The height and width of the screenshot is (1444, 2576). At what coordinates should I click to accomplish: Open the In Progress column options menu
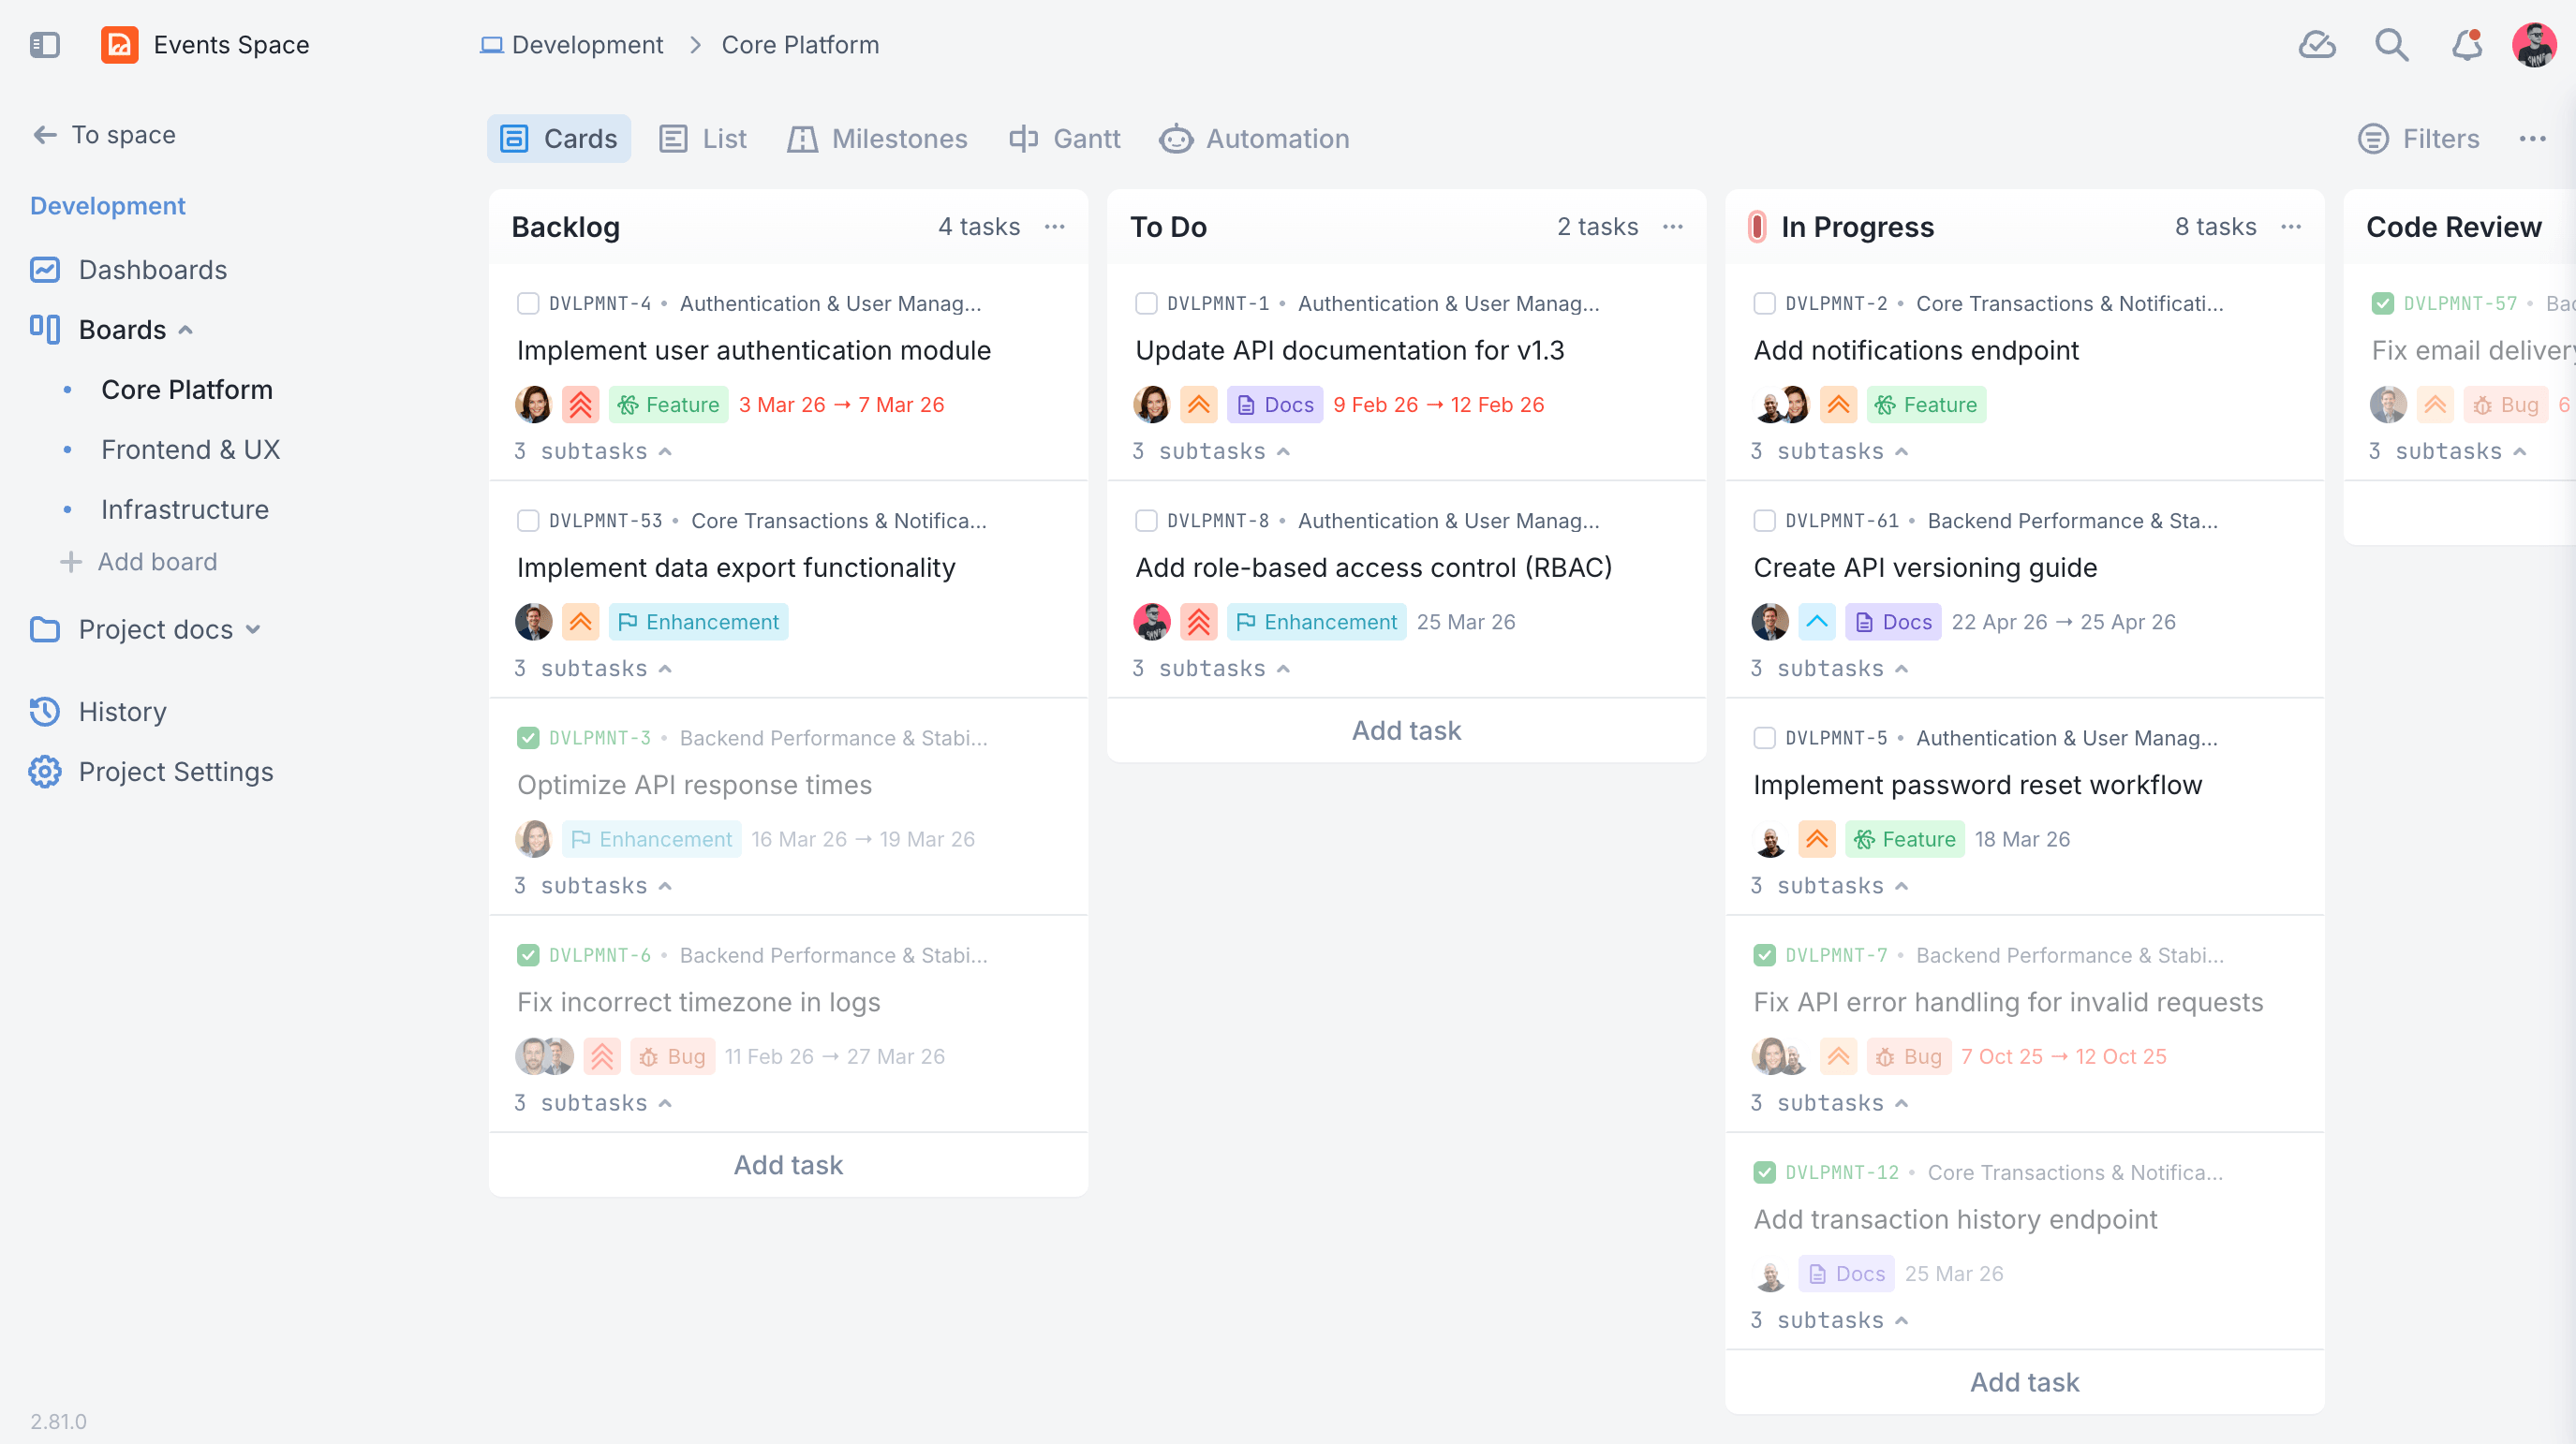[x=2292, y=227]
